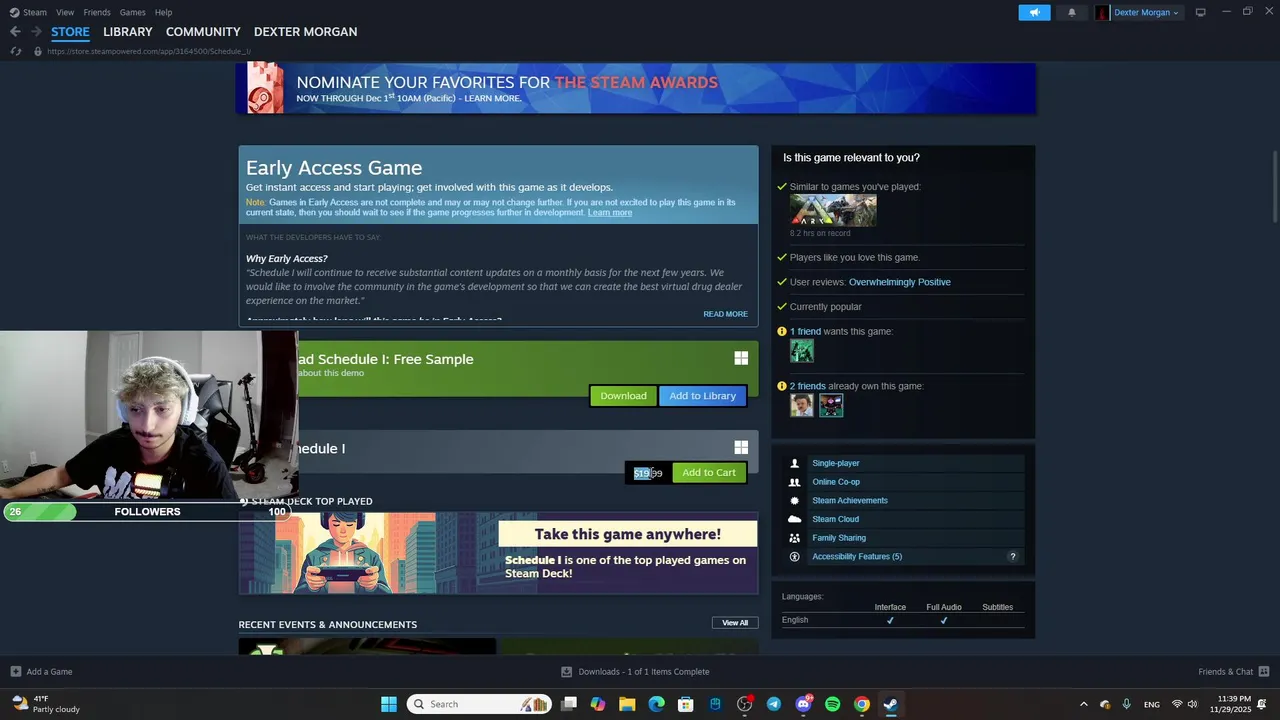Expand the Dexter Morgan account dropdown

point(1146,12)
